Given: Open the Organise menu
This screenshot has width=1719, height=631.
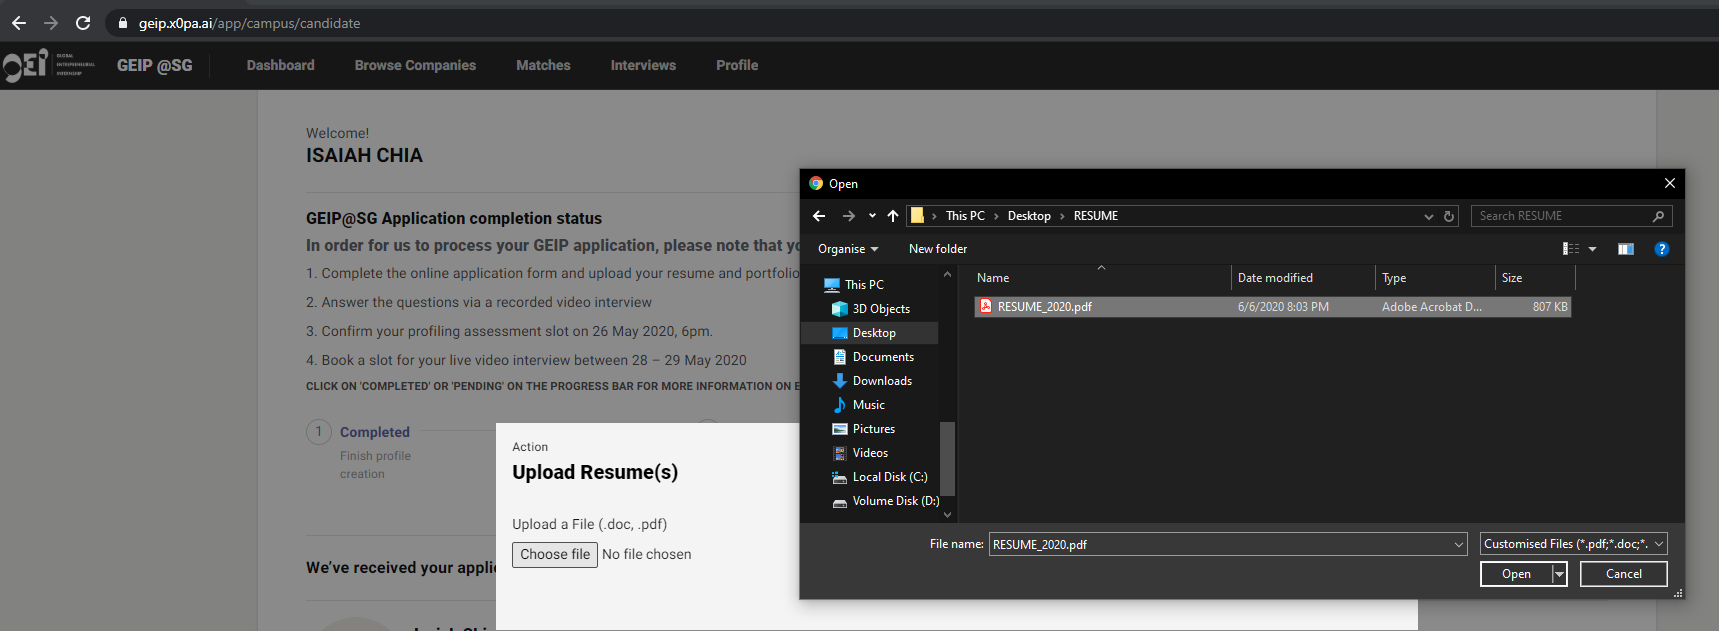Looking at the screenshot, I should click(x=848, y=249).
